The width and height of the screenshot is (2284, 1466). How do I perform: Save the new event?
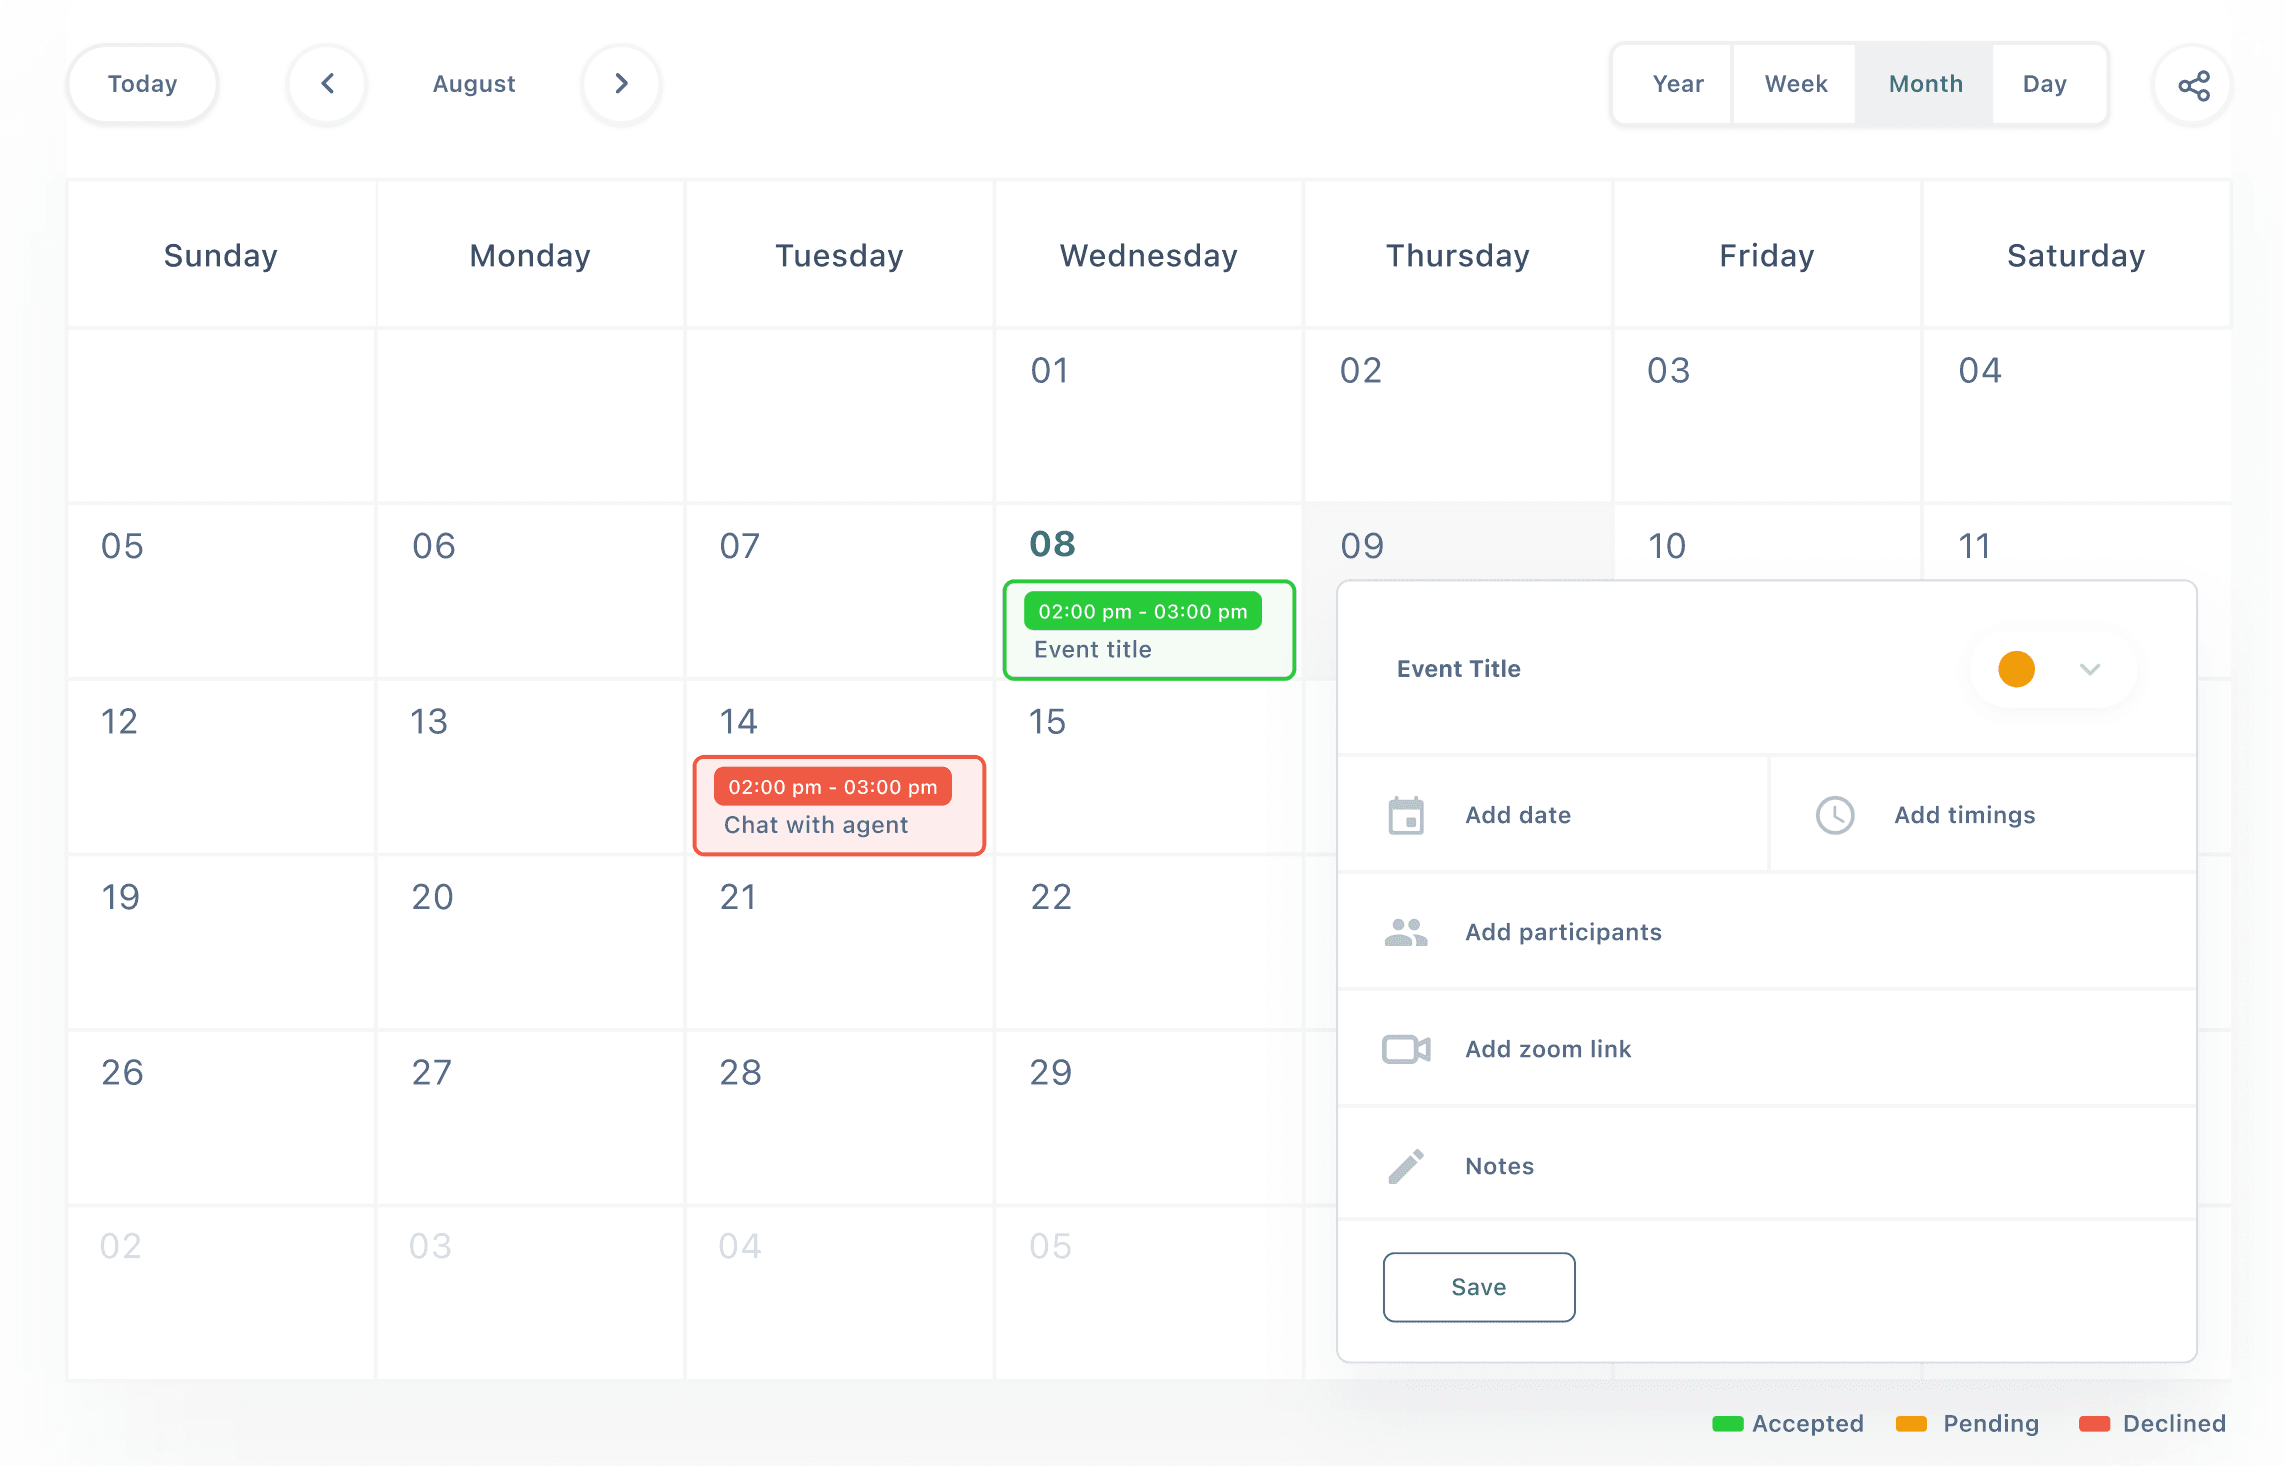[1479, 1287]
